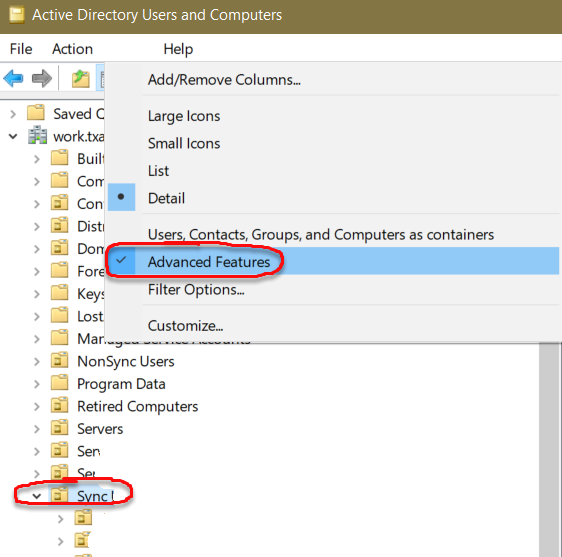Choose Large Icons view option
Viewport: 562px width, 557px height.
point(333,116)
